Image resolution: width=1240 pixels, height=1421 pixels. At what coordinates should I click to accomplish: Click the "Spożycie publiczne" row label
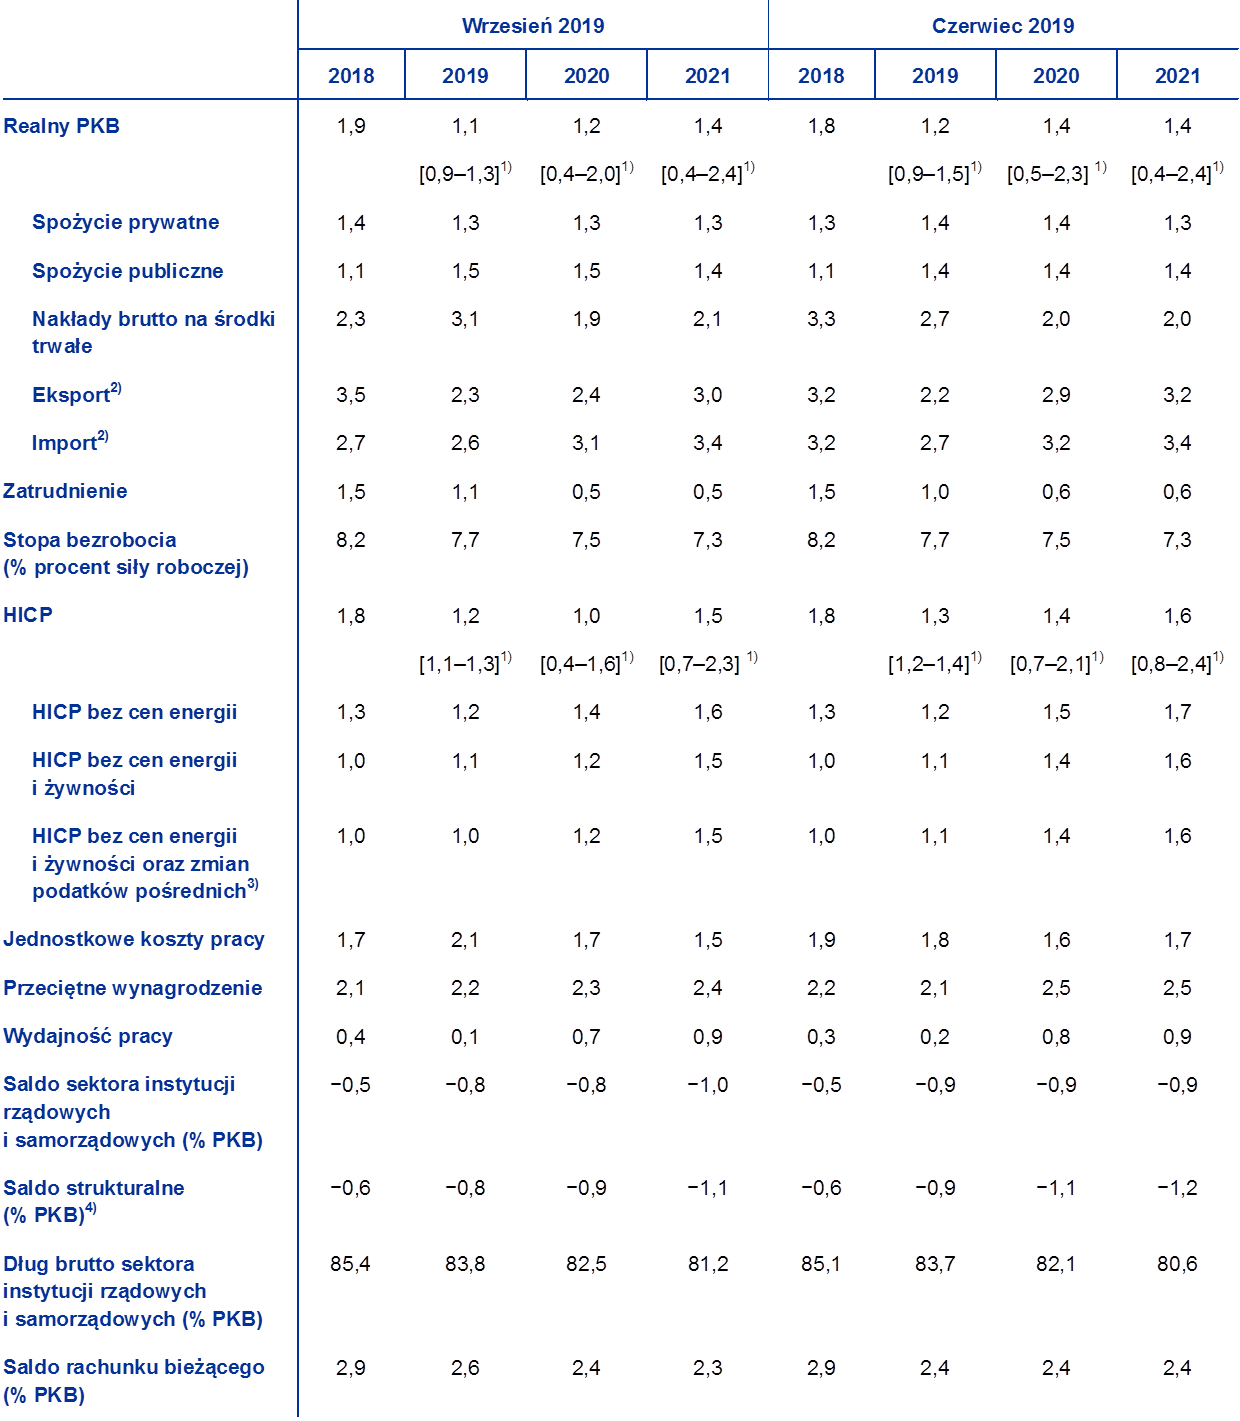tap(127, 271)
